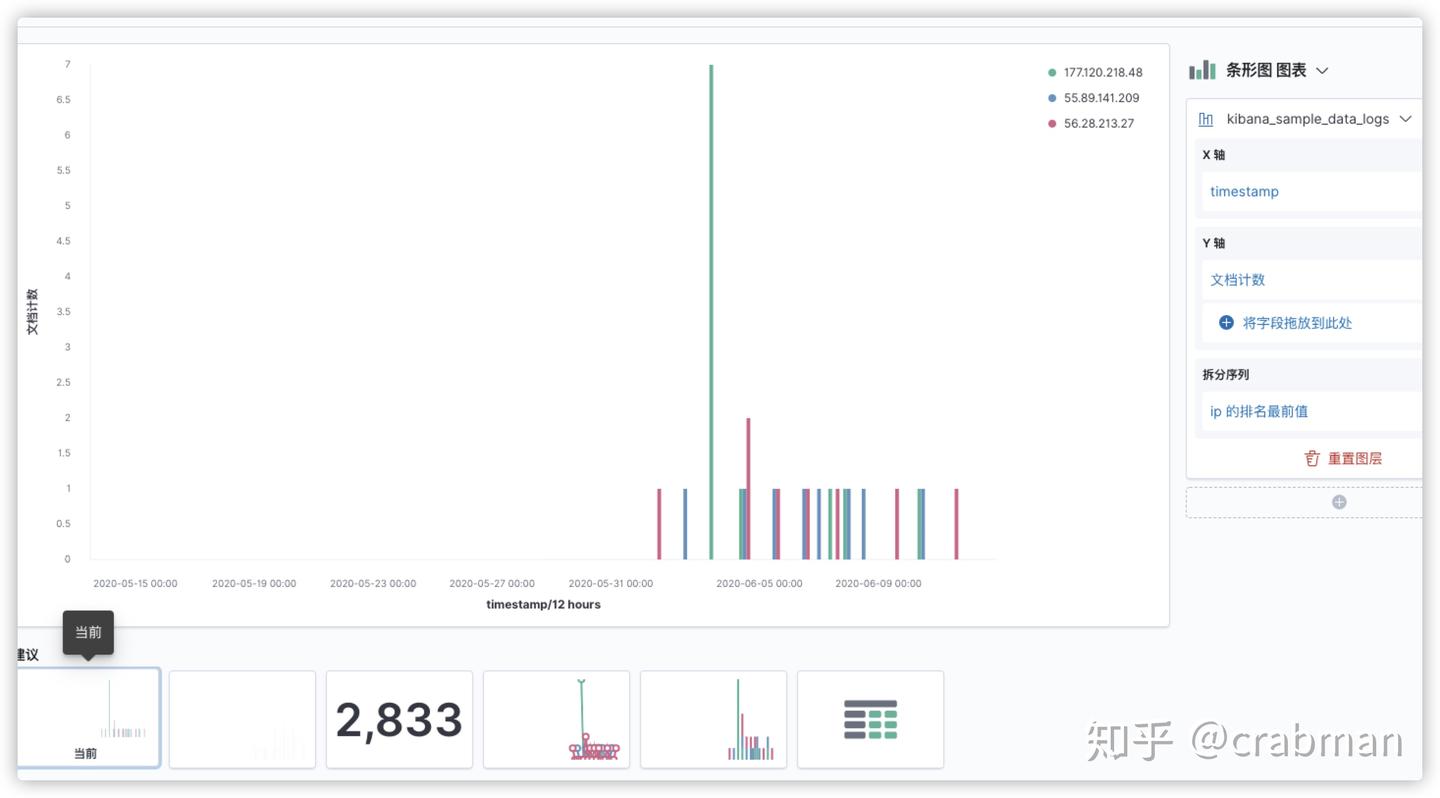This screenshot has height=798, width=1440.
Task: Select the colored bar chart suggestion thumbnail
Action: pyautogui.click(x=713, y=717)
